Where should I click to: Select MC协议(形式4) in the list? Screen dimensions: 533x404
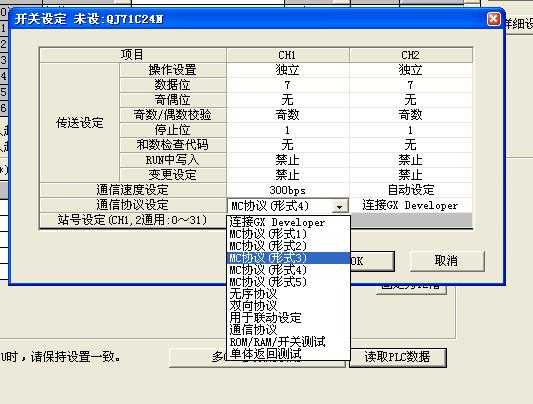click(x=288, y=270)
